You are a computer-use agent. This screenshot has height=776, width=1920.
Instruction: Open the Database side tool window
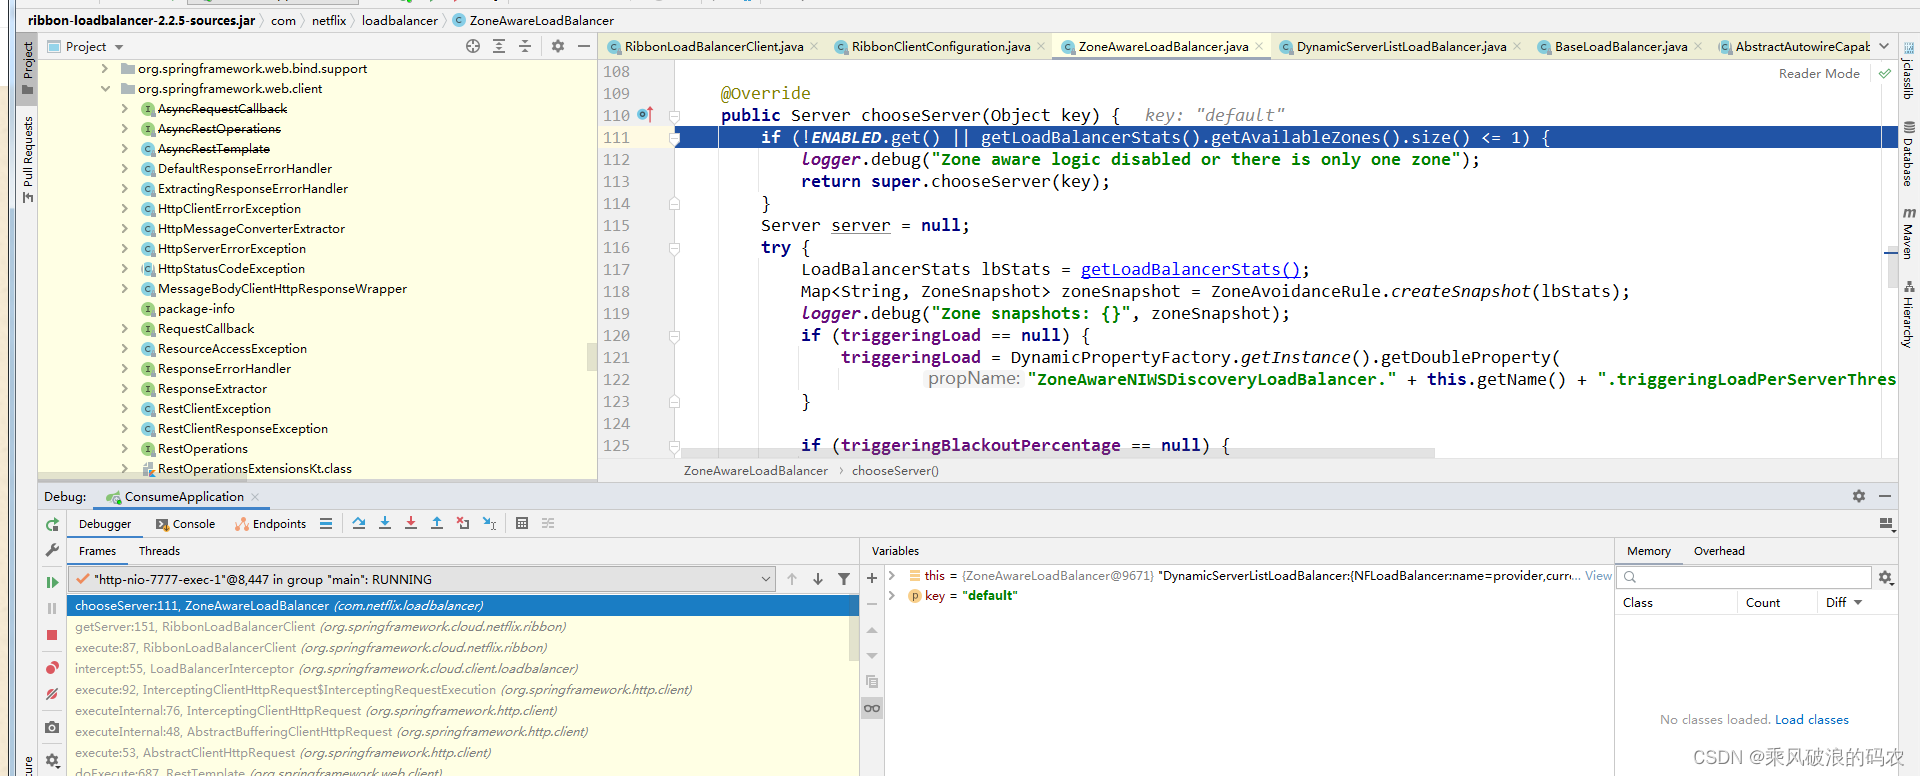pyautogui.click(x=1908, y=153)
